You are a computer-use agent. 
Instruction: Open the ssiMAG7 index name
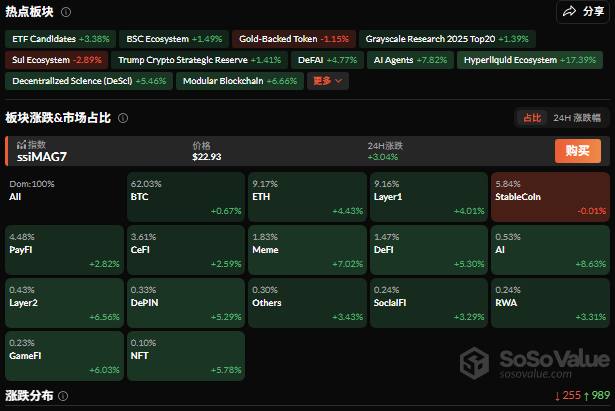[42, 157]
